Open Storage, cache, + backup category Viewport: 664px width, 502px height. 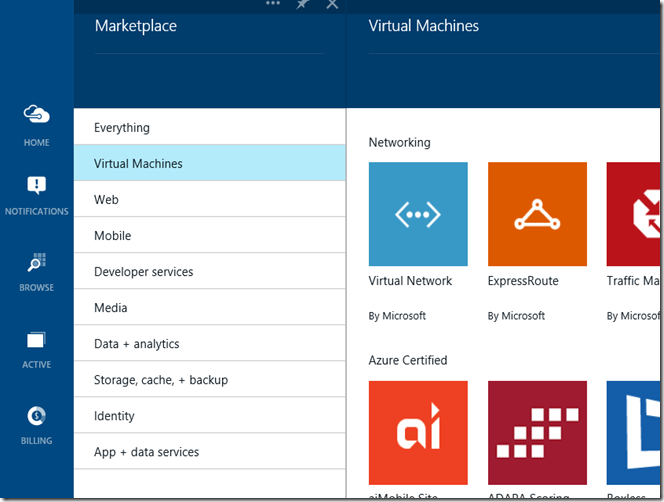[160, 380]
